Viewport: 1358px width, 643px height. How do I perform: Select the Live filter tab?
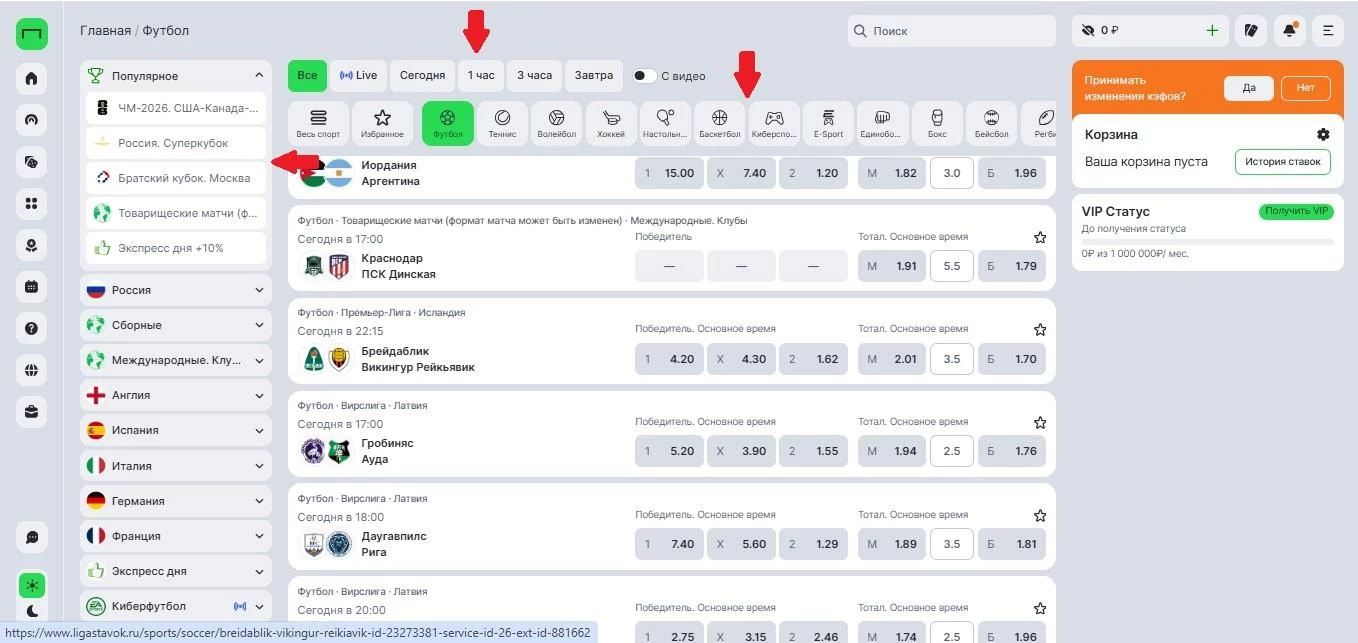pos(358,76)
